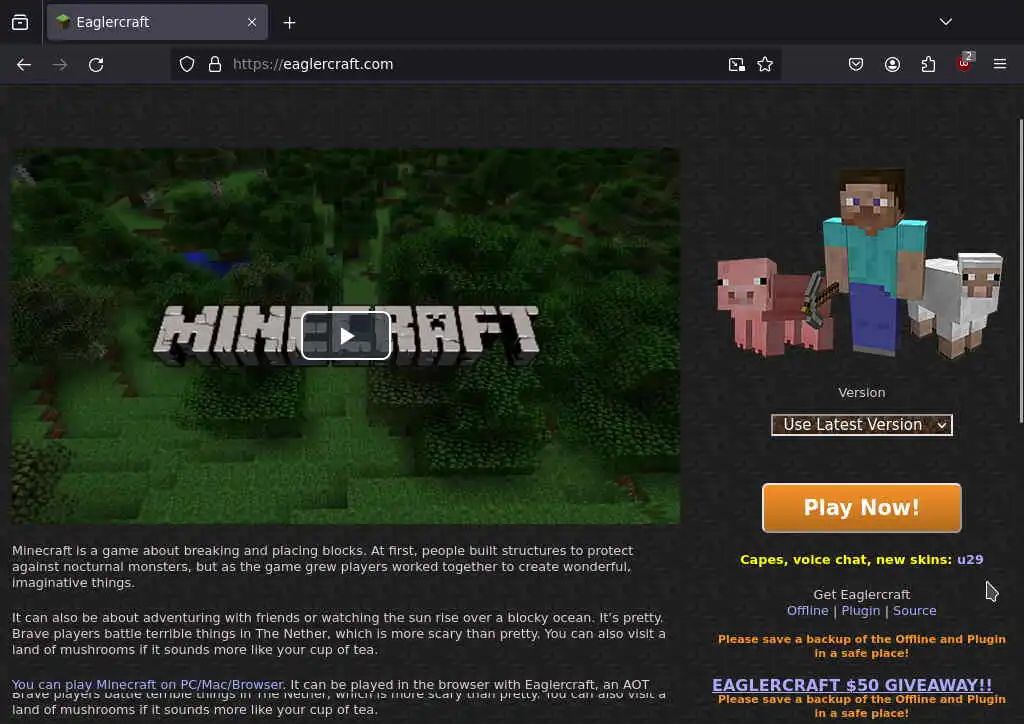Click the Play Now! button
The height and width of the screenshot is (724, 1024).
861,508
